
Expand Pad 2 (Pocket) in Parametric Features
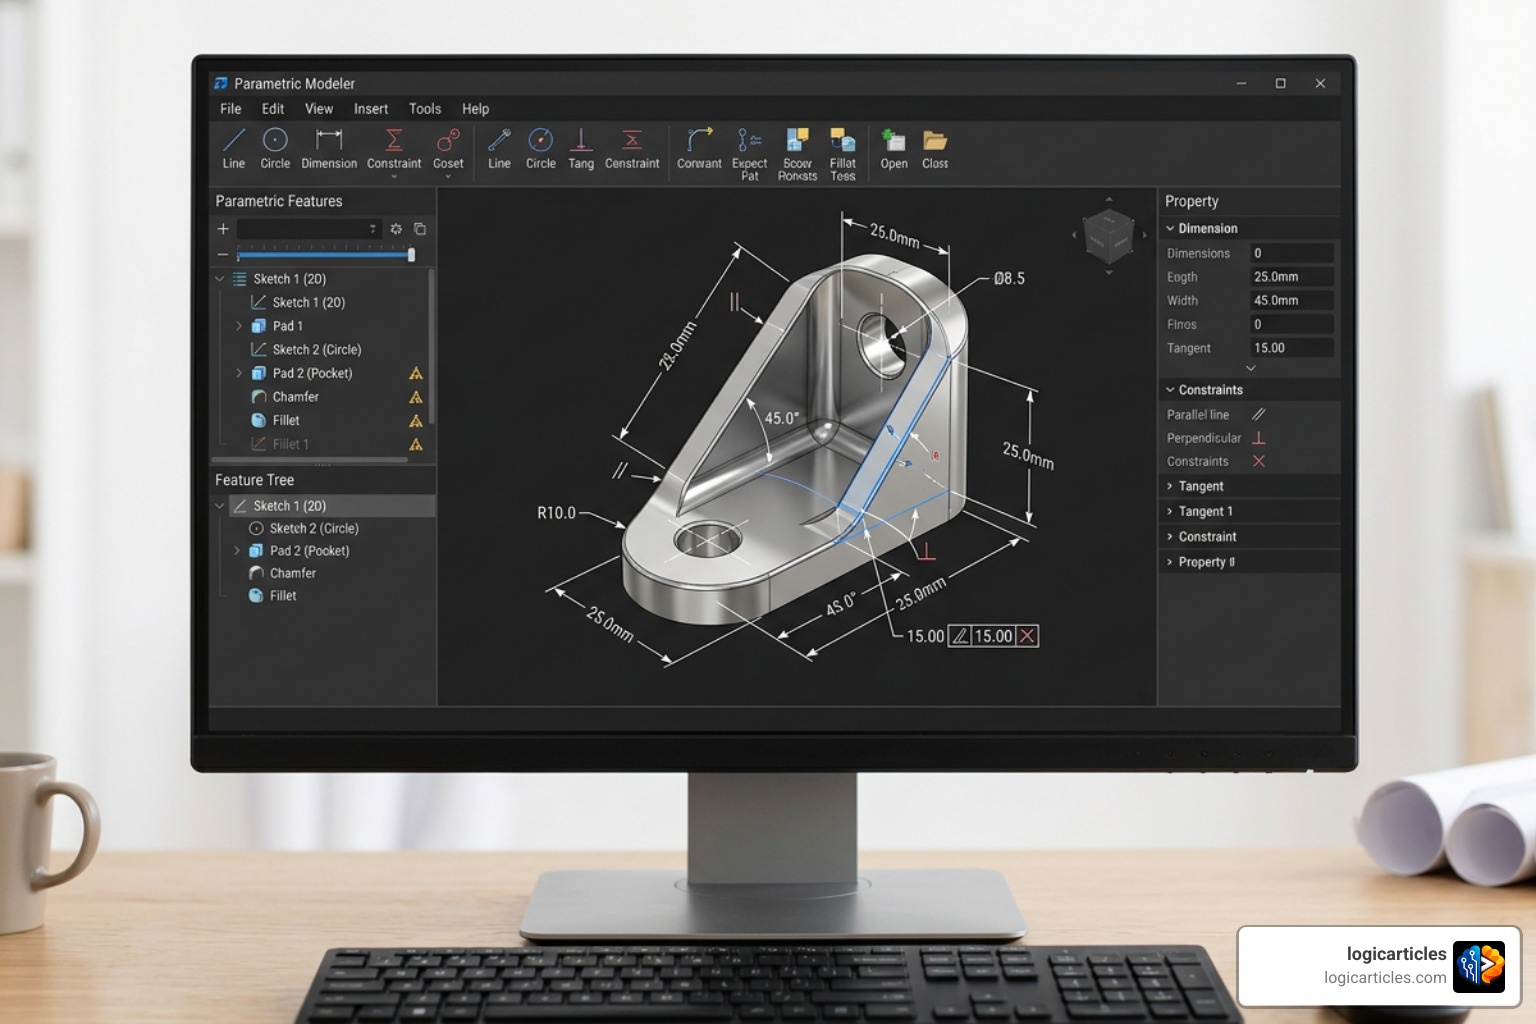coord(239,373)
